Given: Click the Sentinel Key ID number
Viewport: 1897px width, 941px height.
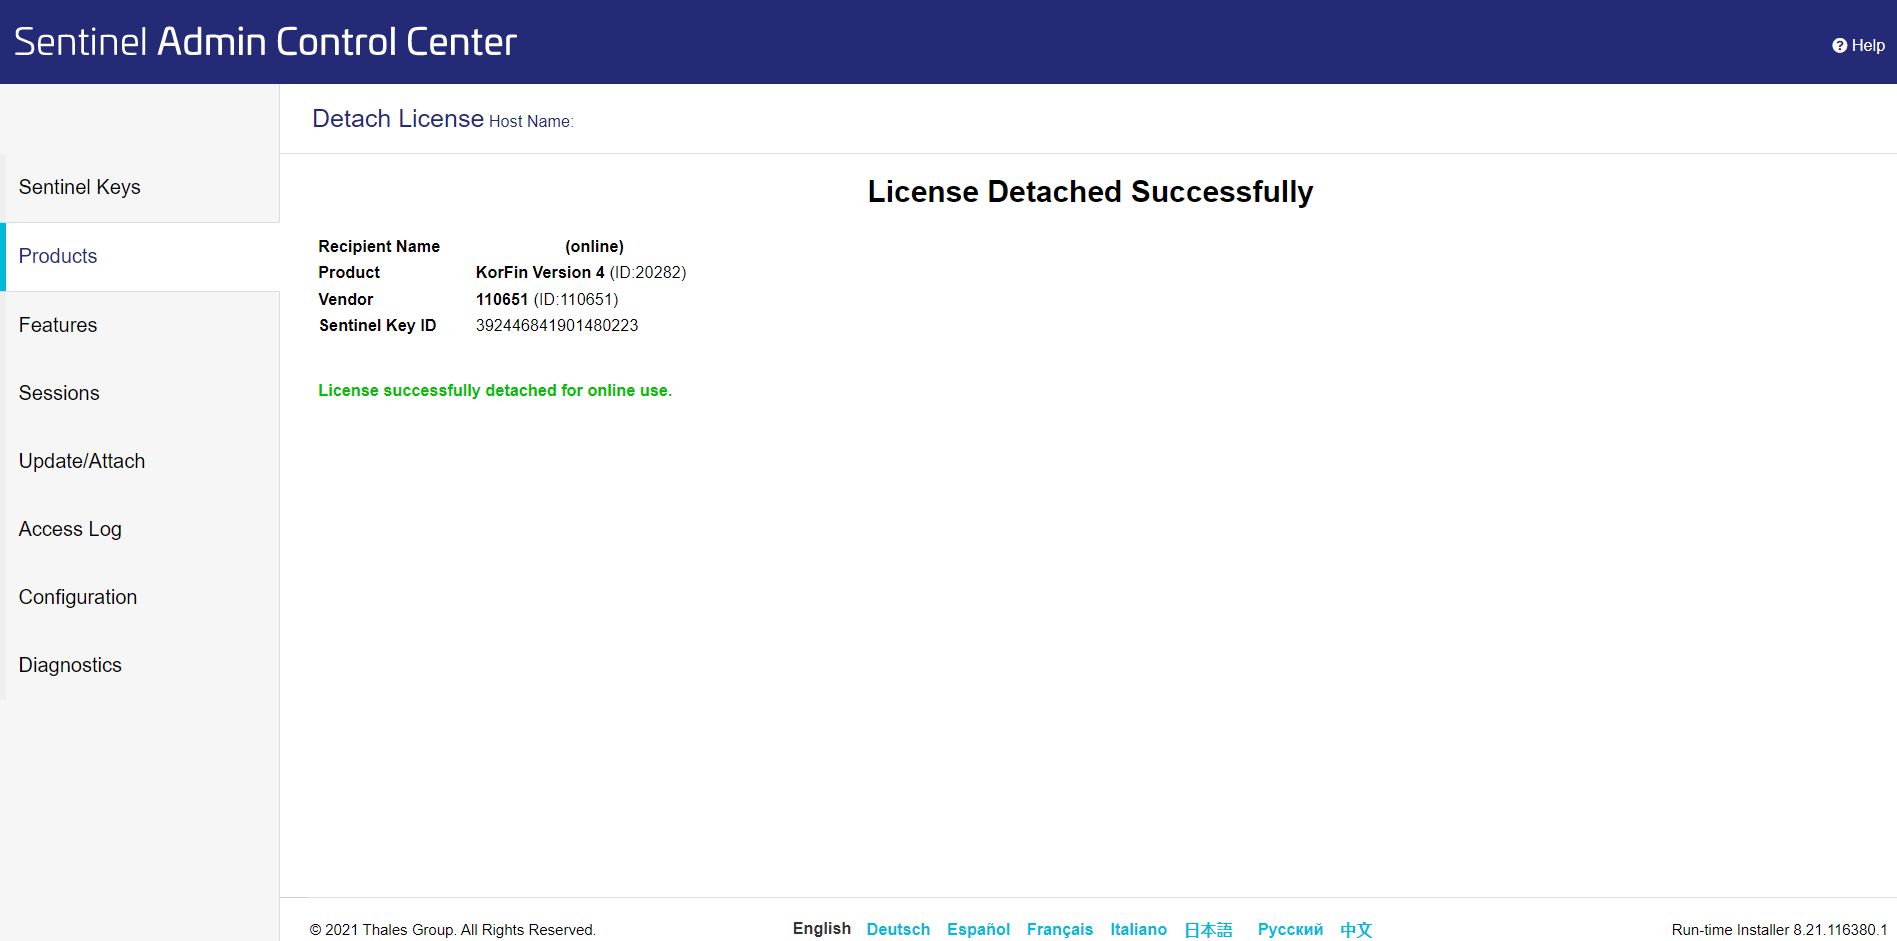Looking at the screenshot, I should (557, 325).
